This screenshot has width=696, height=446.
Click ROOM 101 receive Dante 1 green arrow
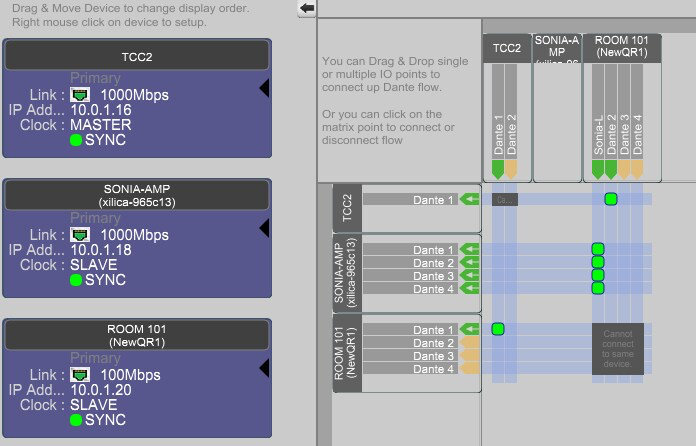[x=470, y=329]
